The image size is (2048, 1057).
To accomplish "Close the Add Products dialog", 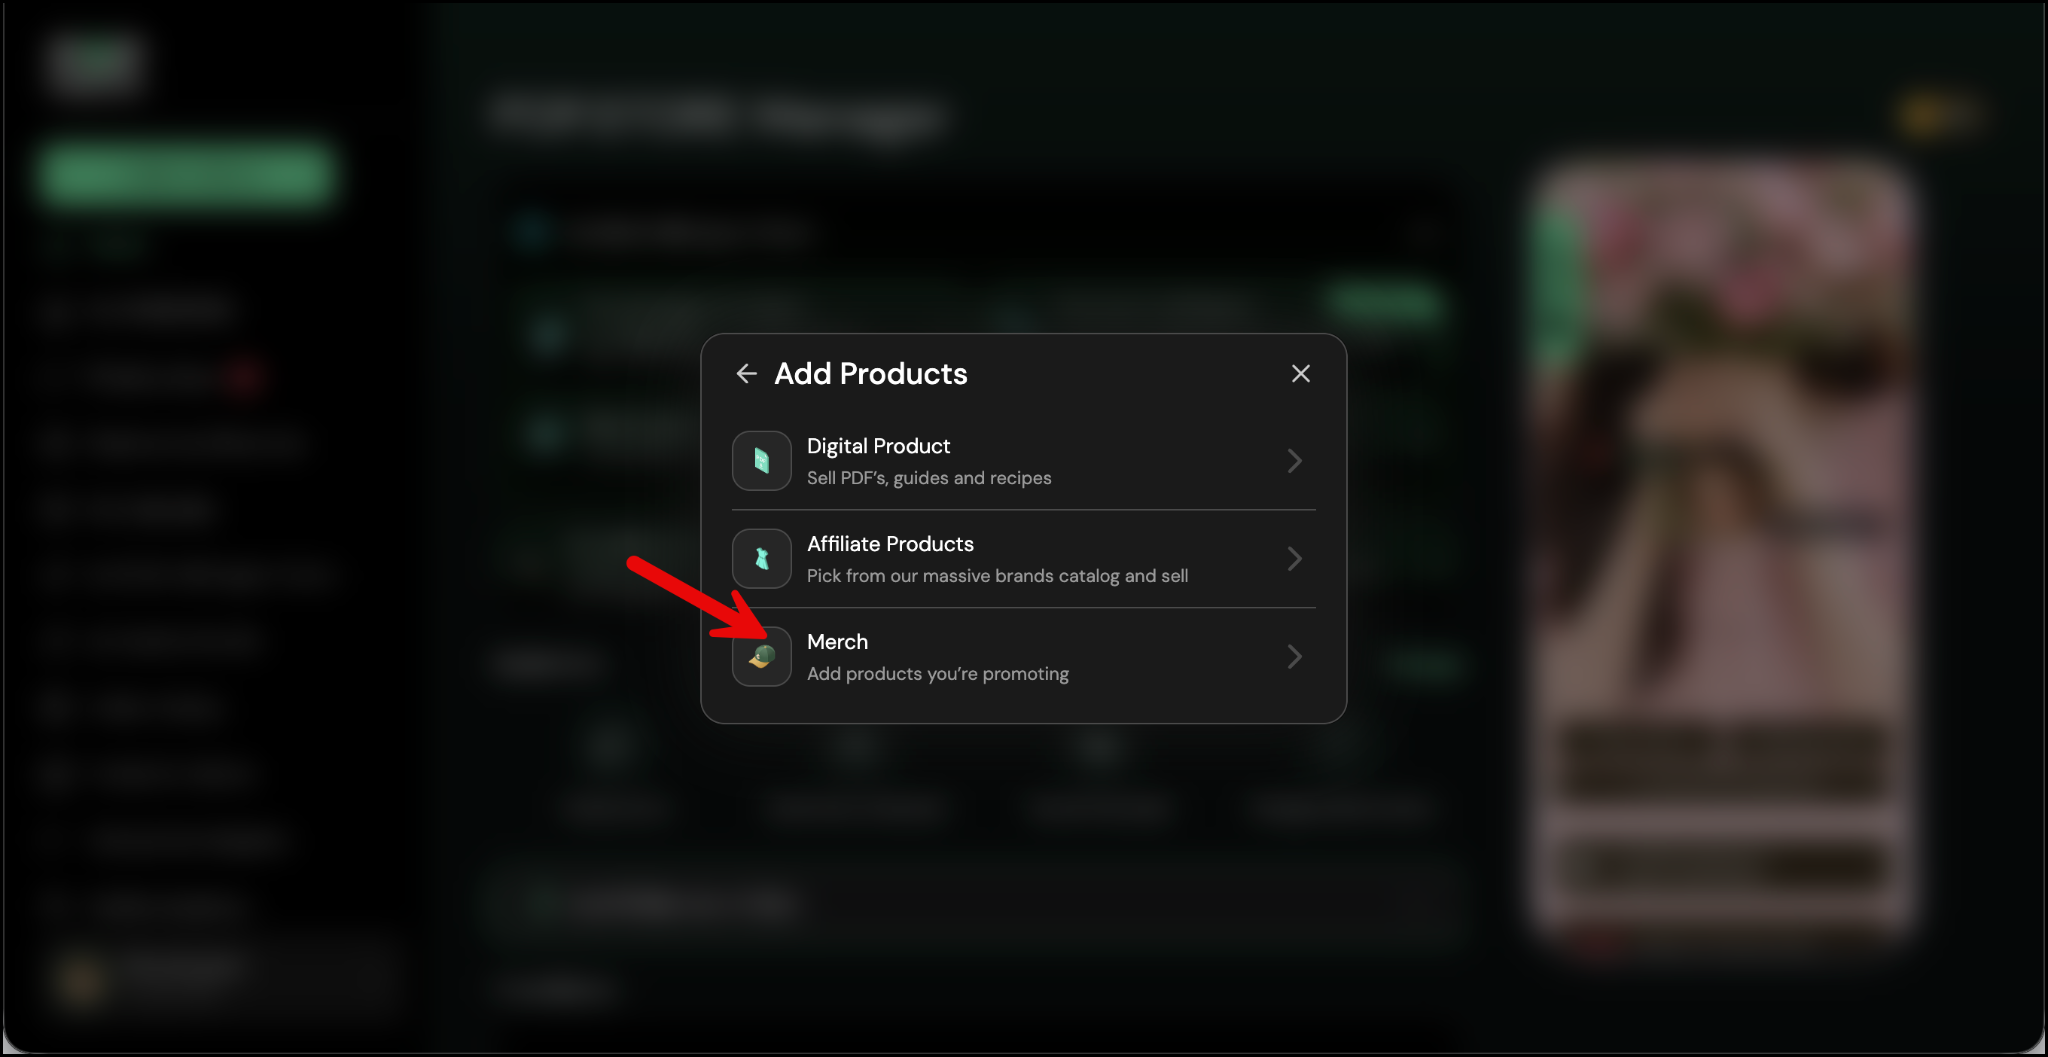I will coord(1300,374).
